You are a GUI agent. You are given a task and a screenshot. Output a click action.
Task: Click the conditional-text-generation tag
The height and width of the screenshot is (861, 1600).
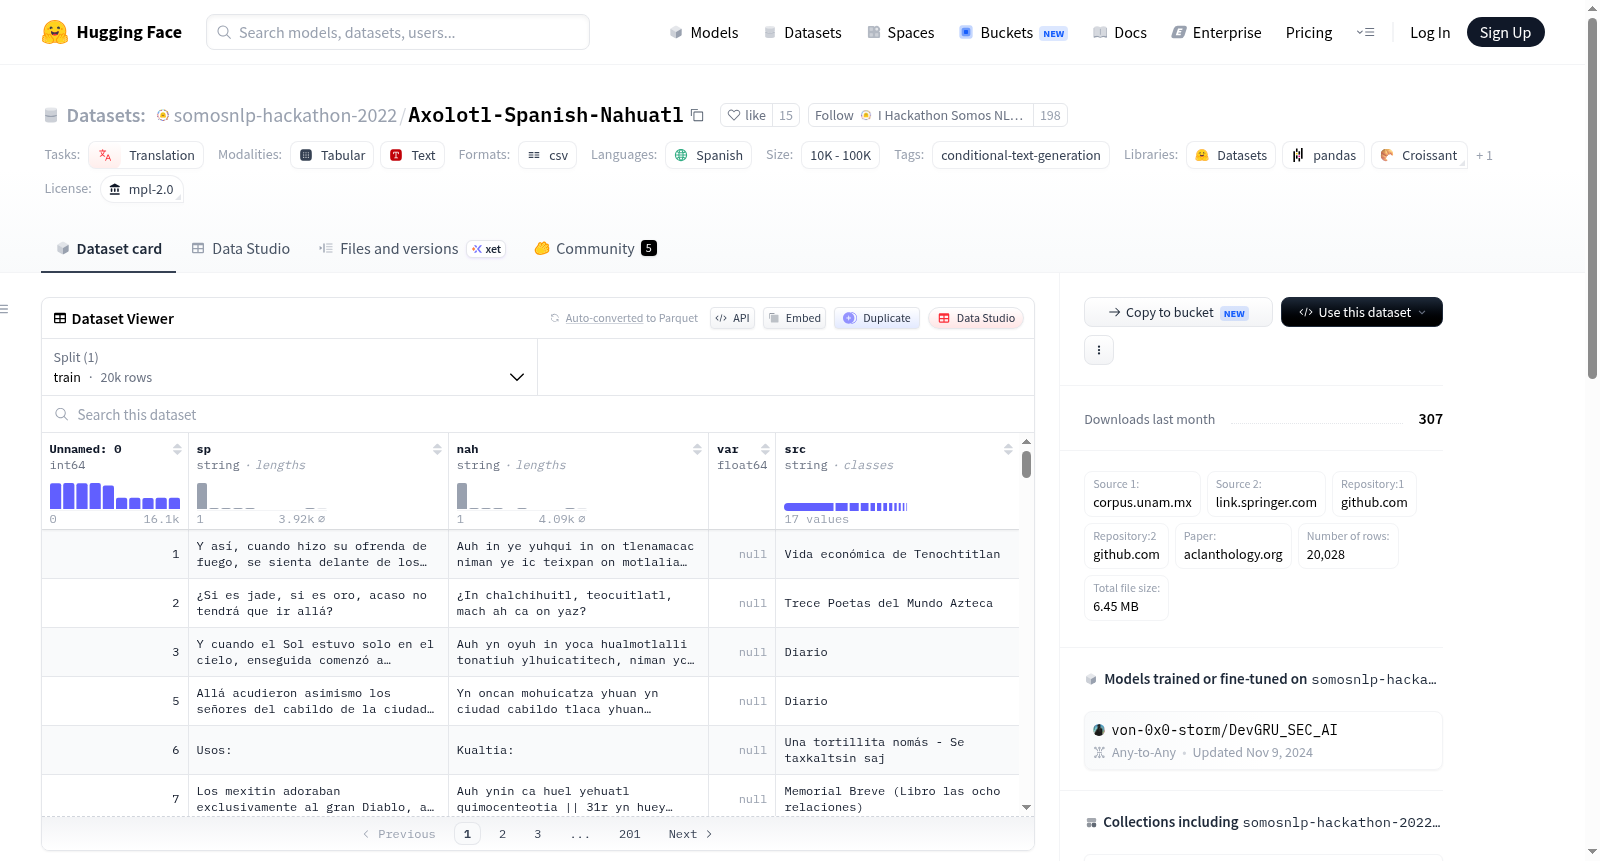point(1021,155)
